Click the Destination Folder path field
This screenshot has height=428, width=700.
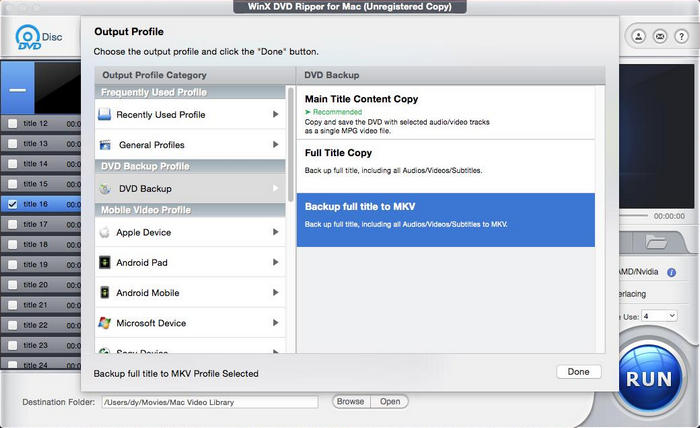(210, 402)
